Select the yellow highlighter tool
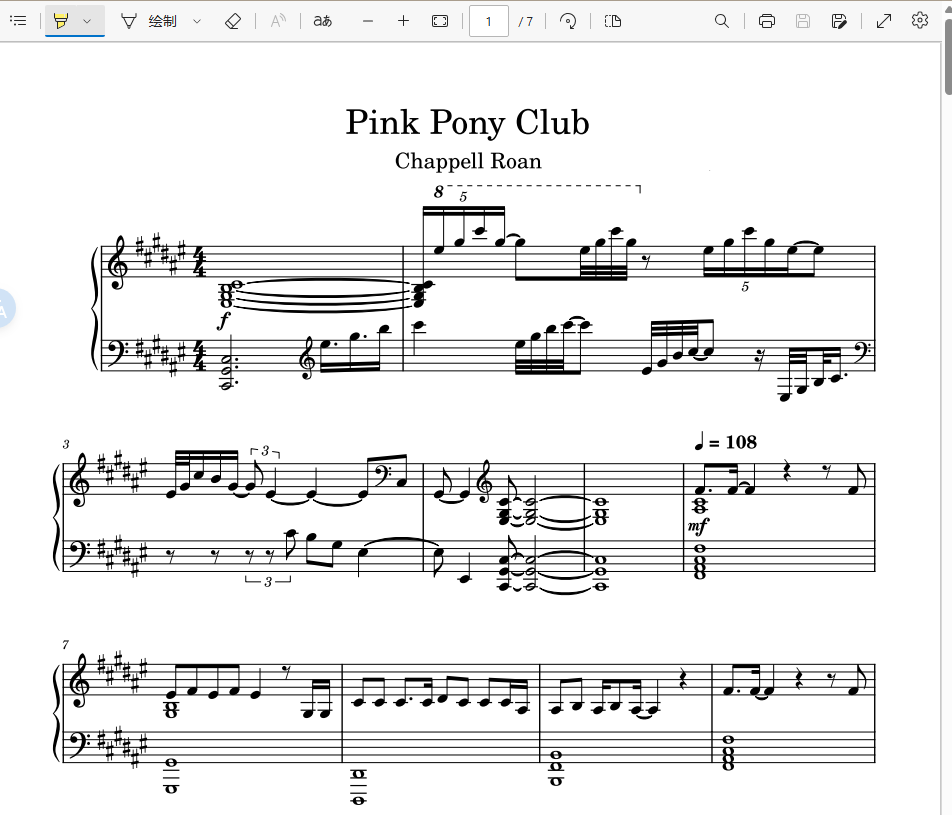The height and width of the screenshot is (815, 952). coord(61,21)
